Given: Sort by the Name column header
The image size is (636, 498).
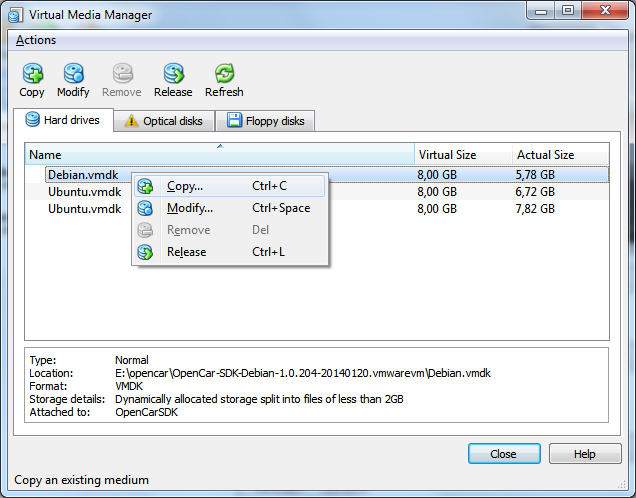Looking at the screenshot, I should pyautogui.click(x=220, y=155).
